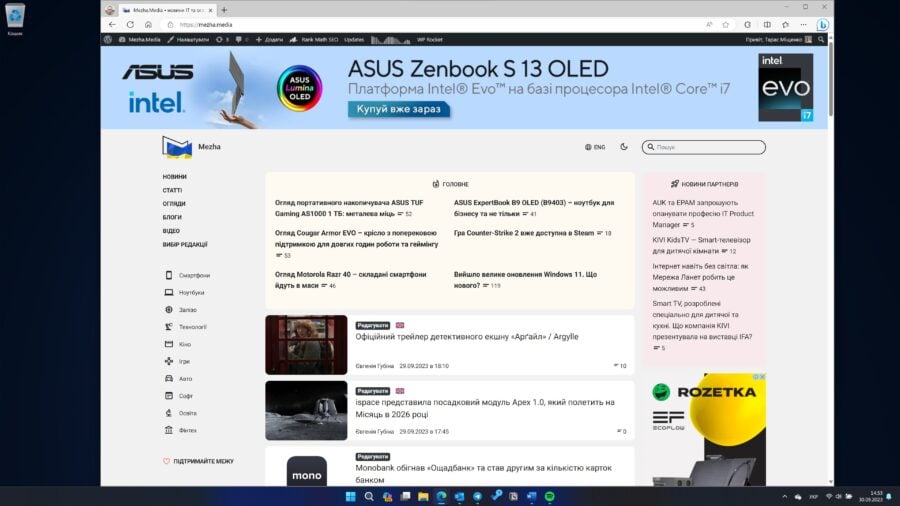Click Редагувати on the Monobank article
The image size is (900, 506).
373,457
